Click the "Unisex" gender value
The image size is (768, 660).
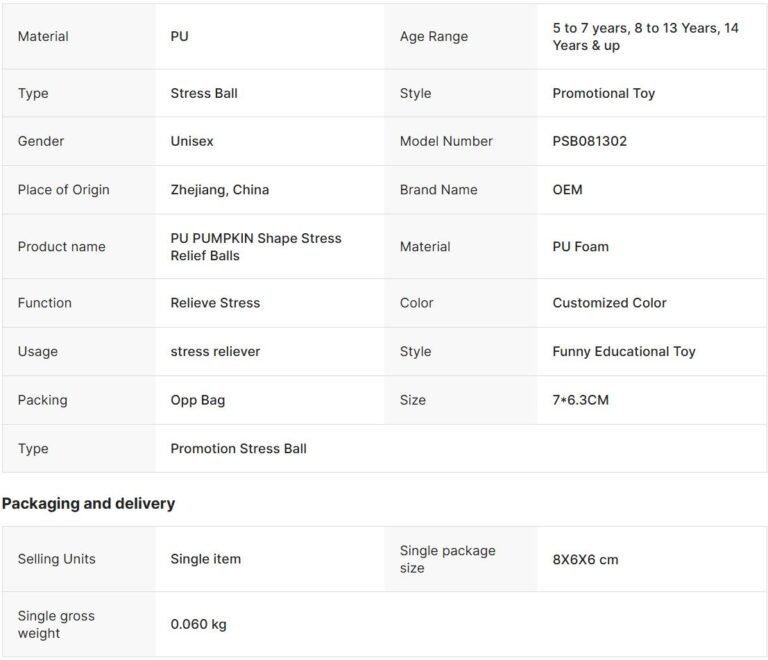[x=192, y=141]
